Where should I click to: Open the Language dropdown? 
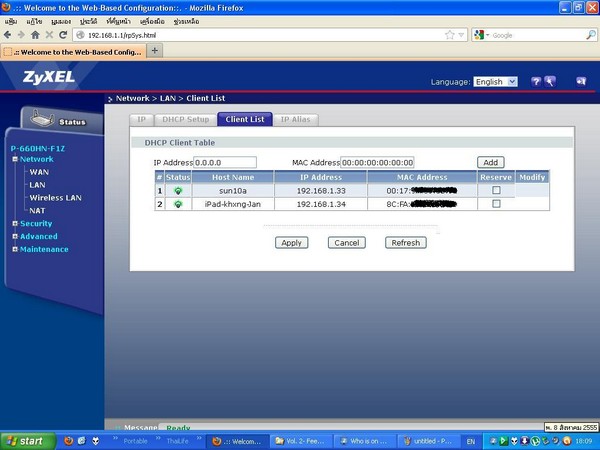496,82
